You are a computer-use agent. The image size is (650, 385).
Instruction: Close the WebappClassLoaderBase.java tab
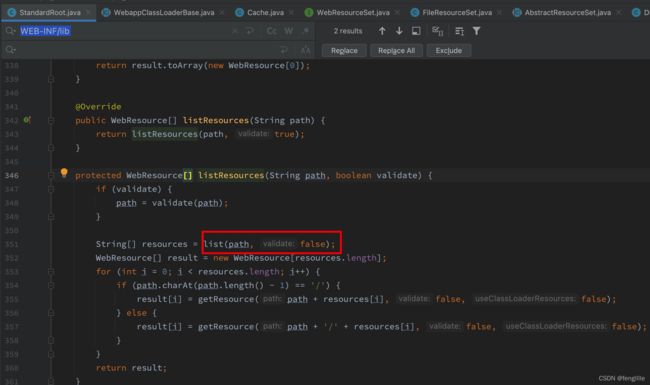coord(222,12)
